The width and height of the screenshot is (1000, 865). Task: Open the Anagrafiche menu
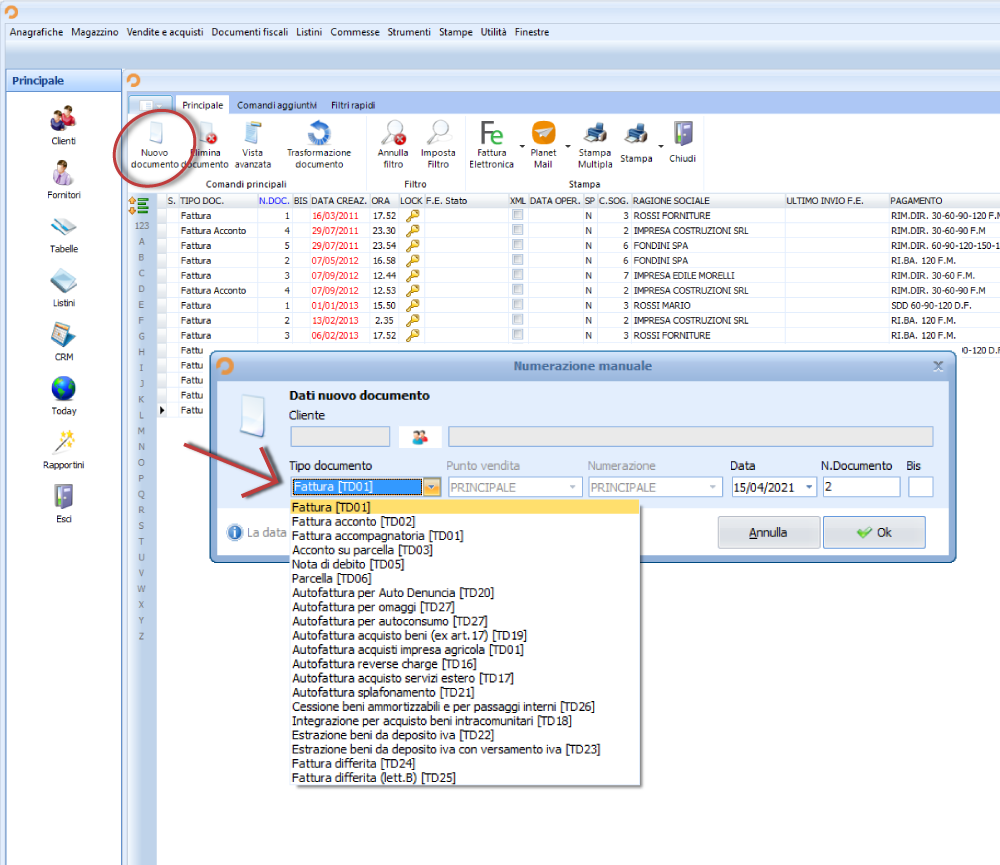36,32
